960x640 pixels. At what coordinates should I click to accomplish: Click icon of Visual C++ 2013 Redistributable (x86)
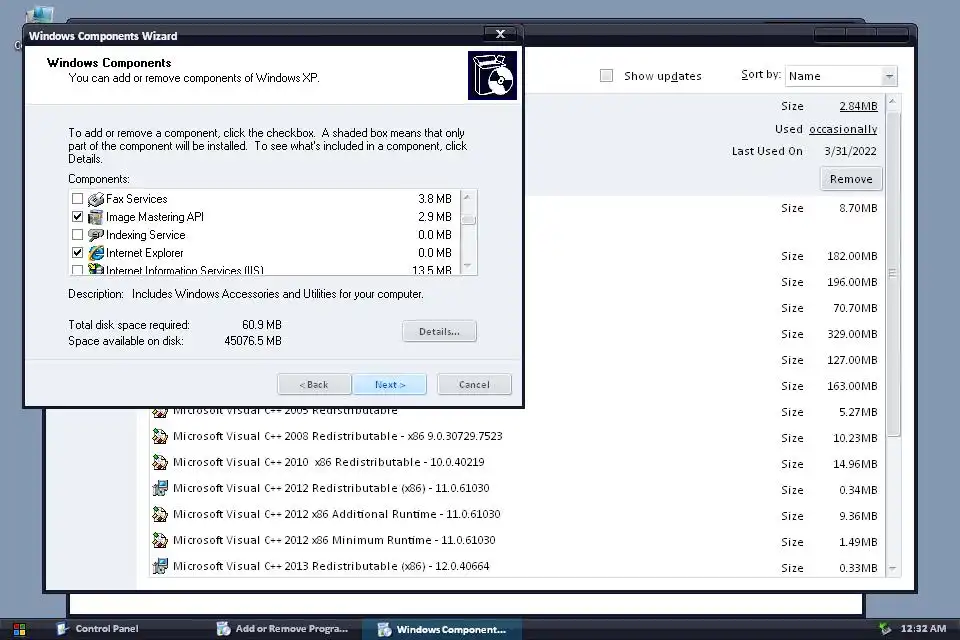160,567
